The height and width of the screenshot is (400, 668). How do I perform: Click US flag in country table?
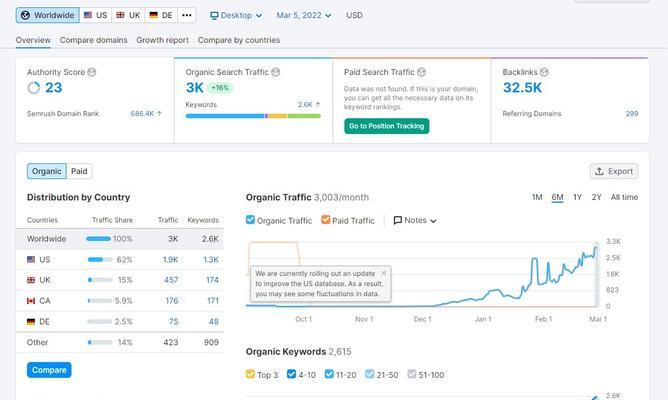[31, 259]
